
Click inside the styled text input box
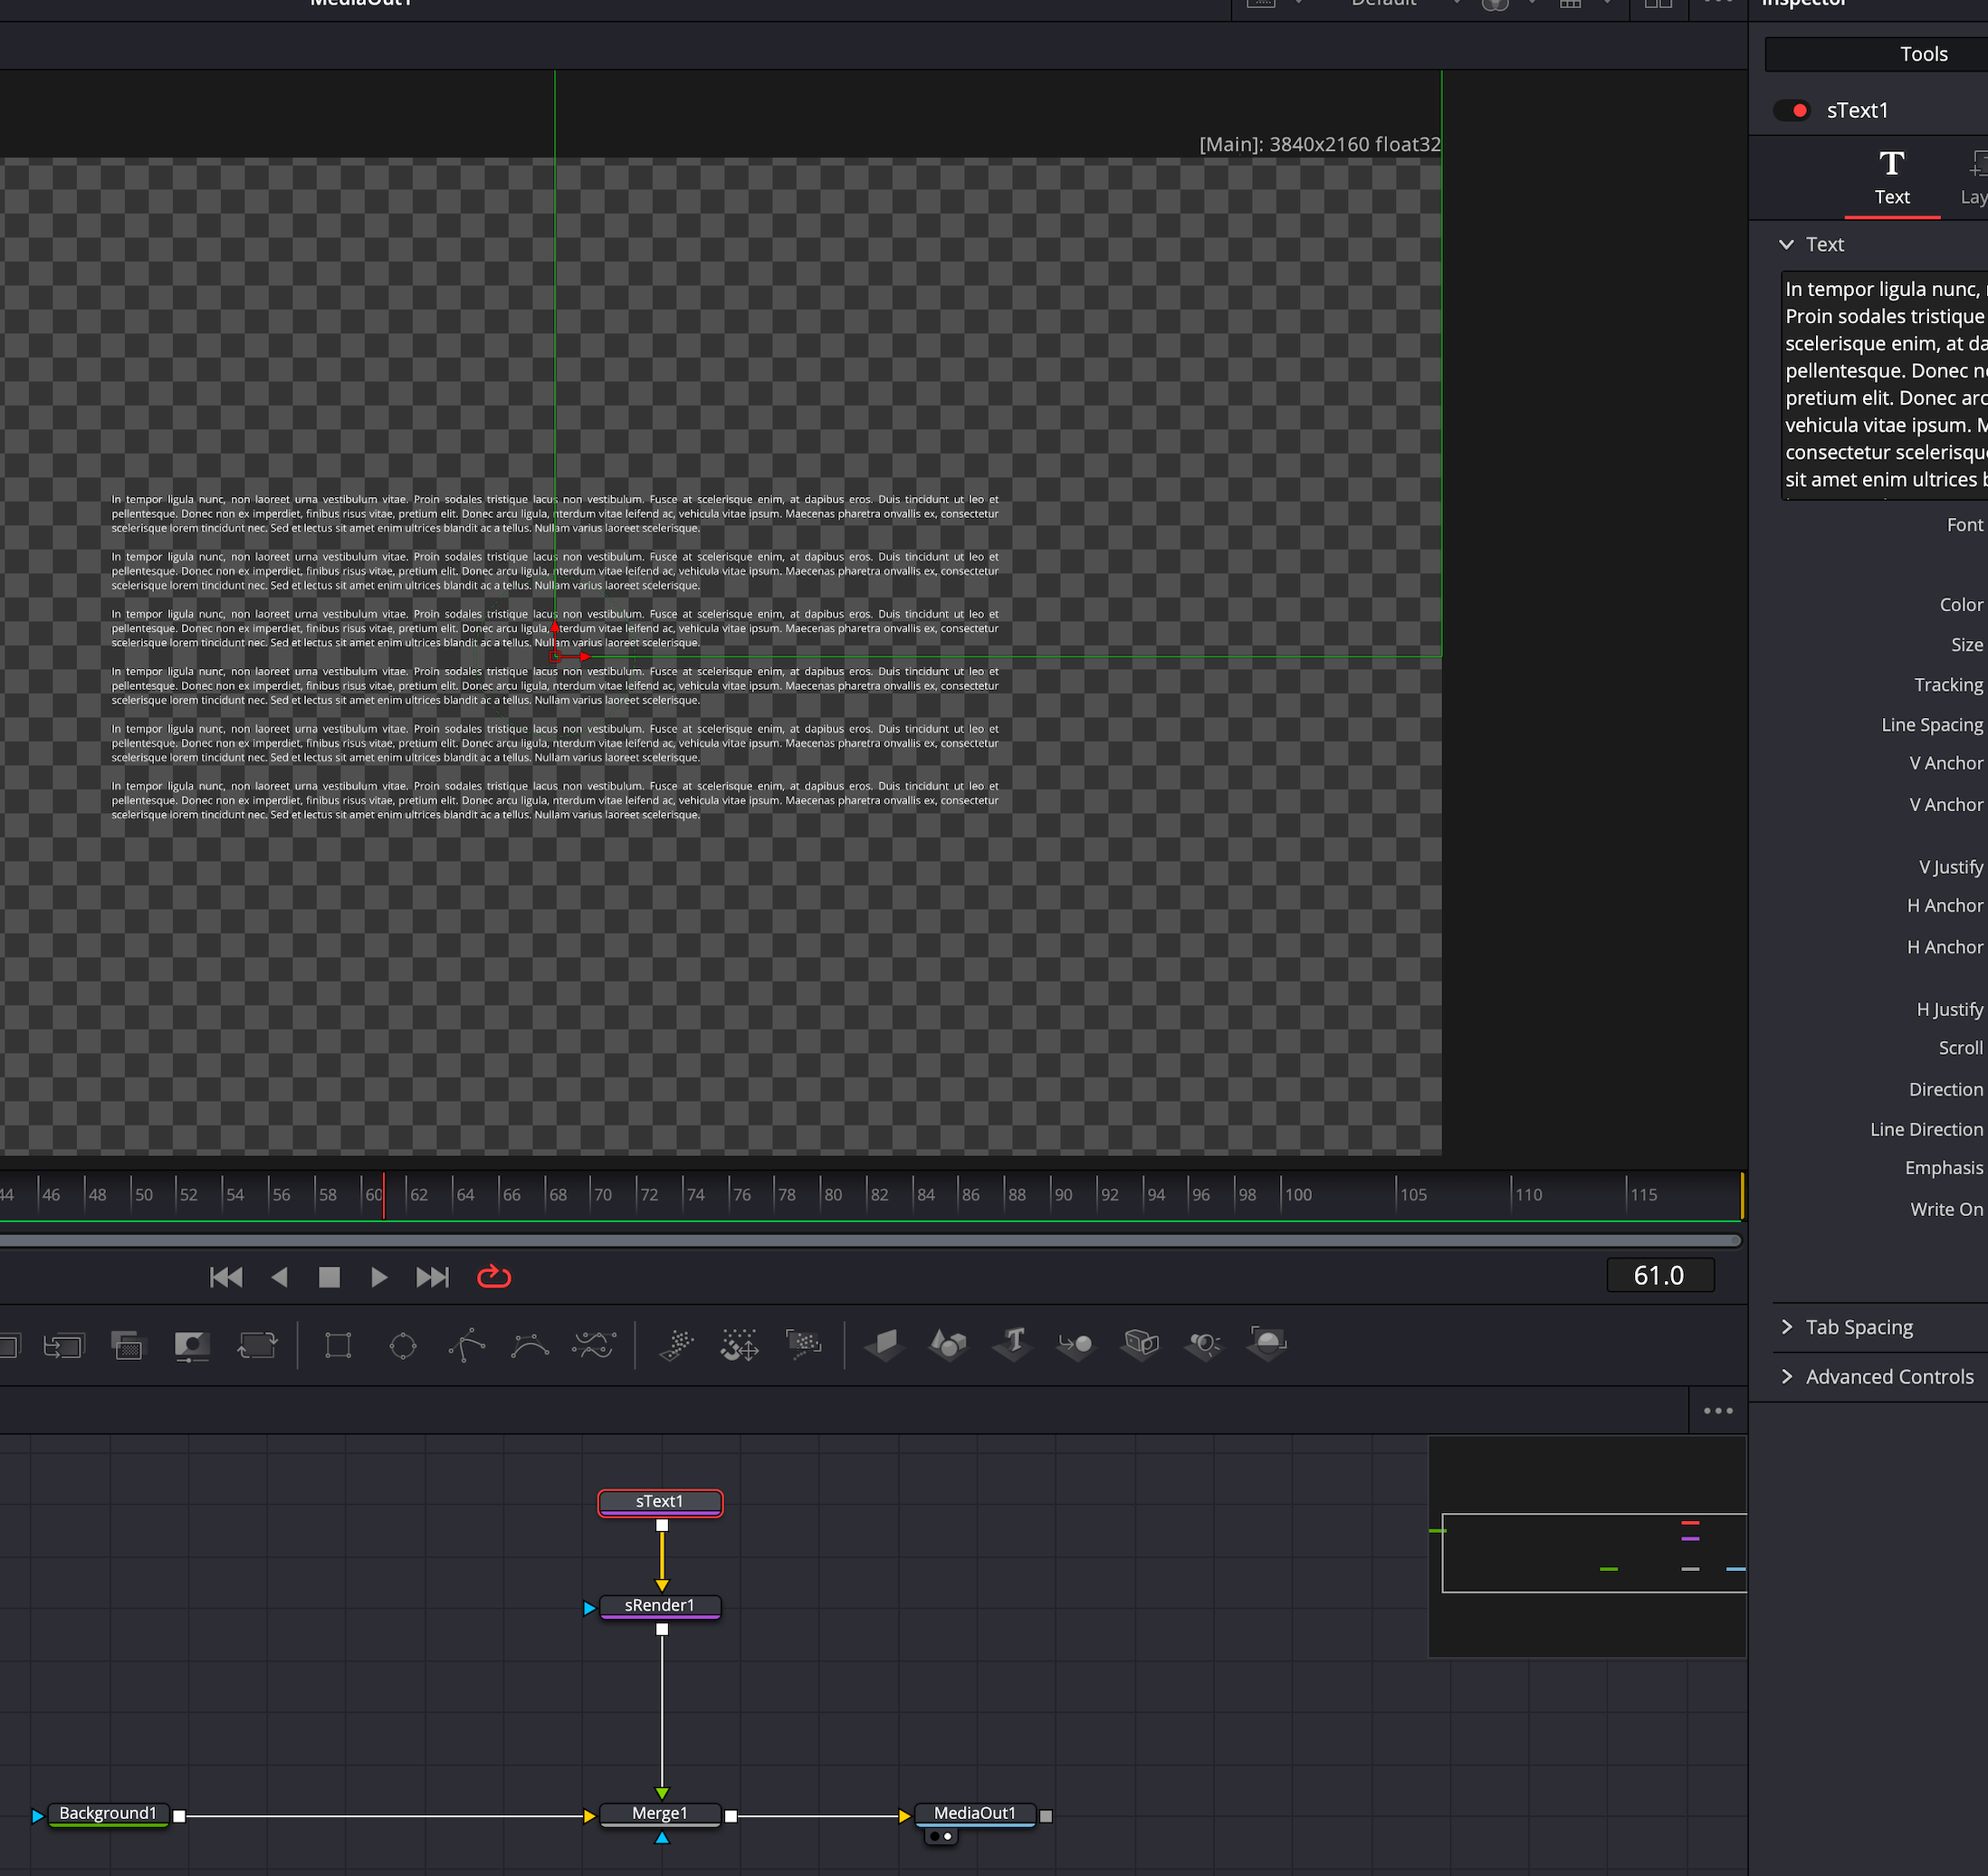[1884, 385]
